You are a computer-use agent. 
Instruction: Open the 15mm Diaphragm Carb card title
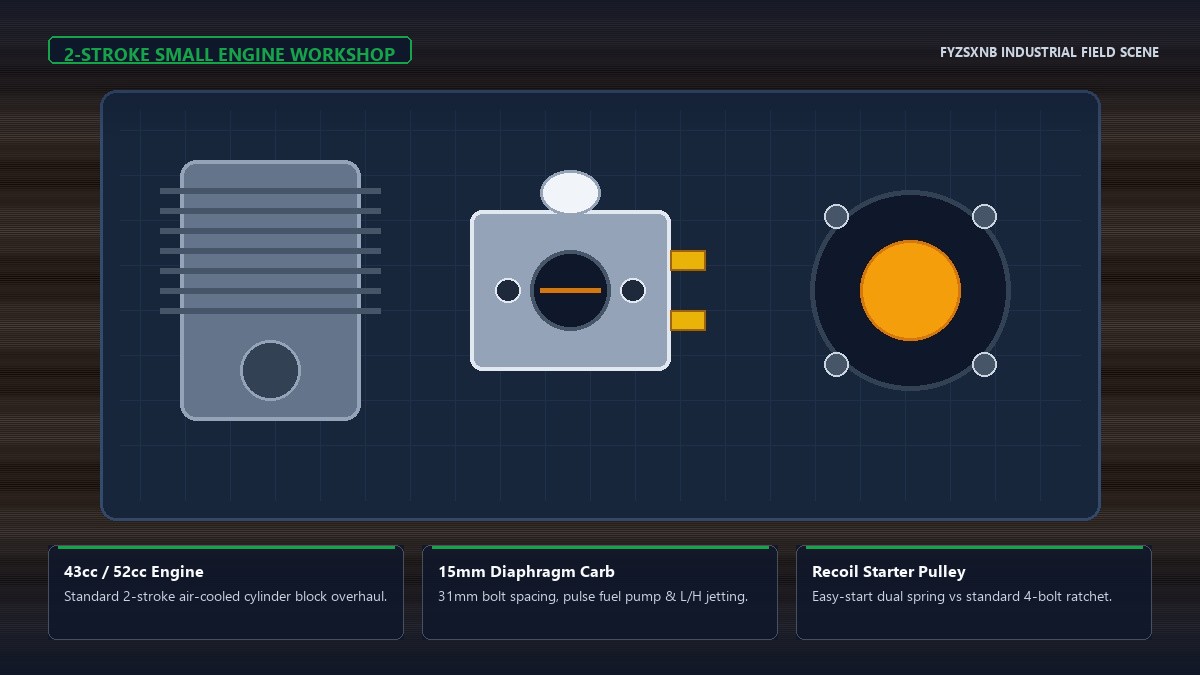pos(526,572)
